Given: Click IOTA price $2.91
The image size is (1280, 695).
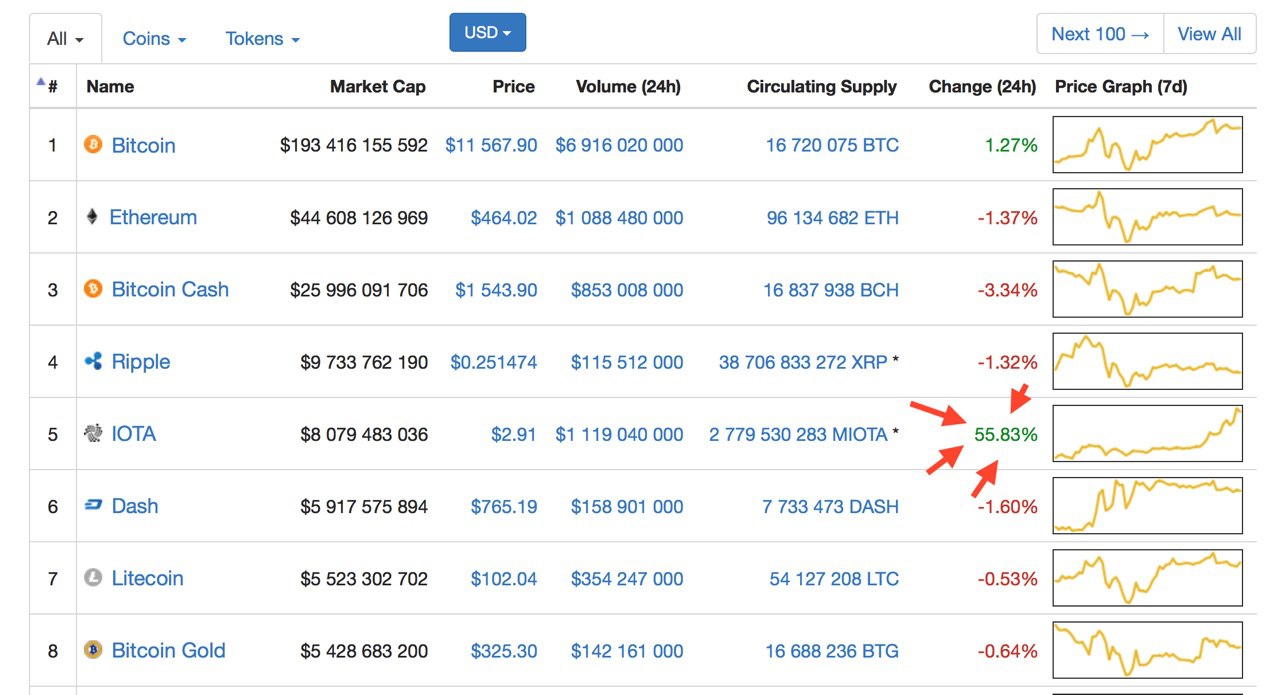Looking at the screenshot, I should [x=514, y=434].
